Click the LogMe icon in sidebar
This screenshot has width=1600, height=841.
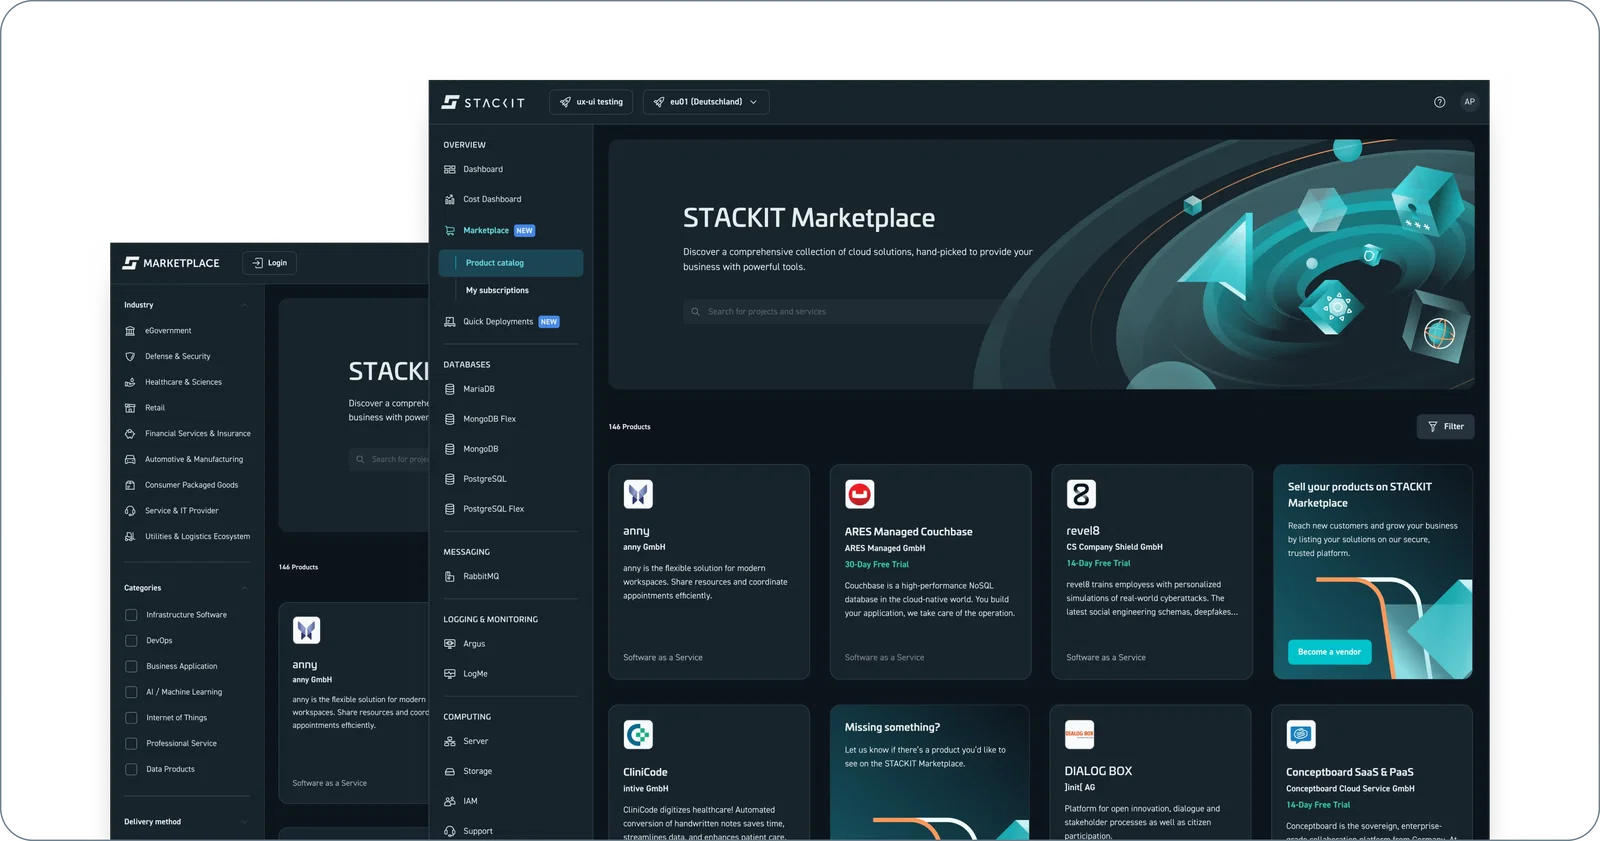click(x=450, y=674)
